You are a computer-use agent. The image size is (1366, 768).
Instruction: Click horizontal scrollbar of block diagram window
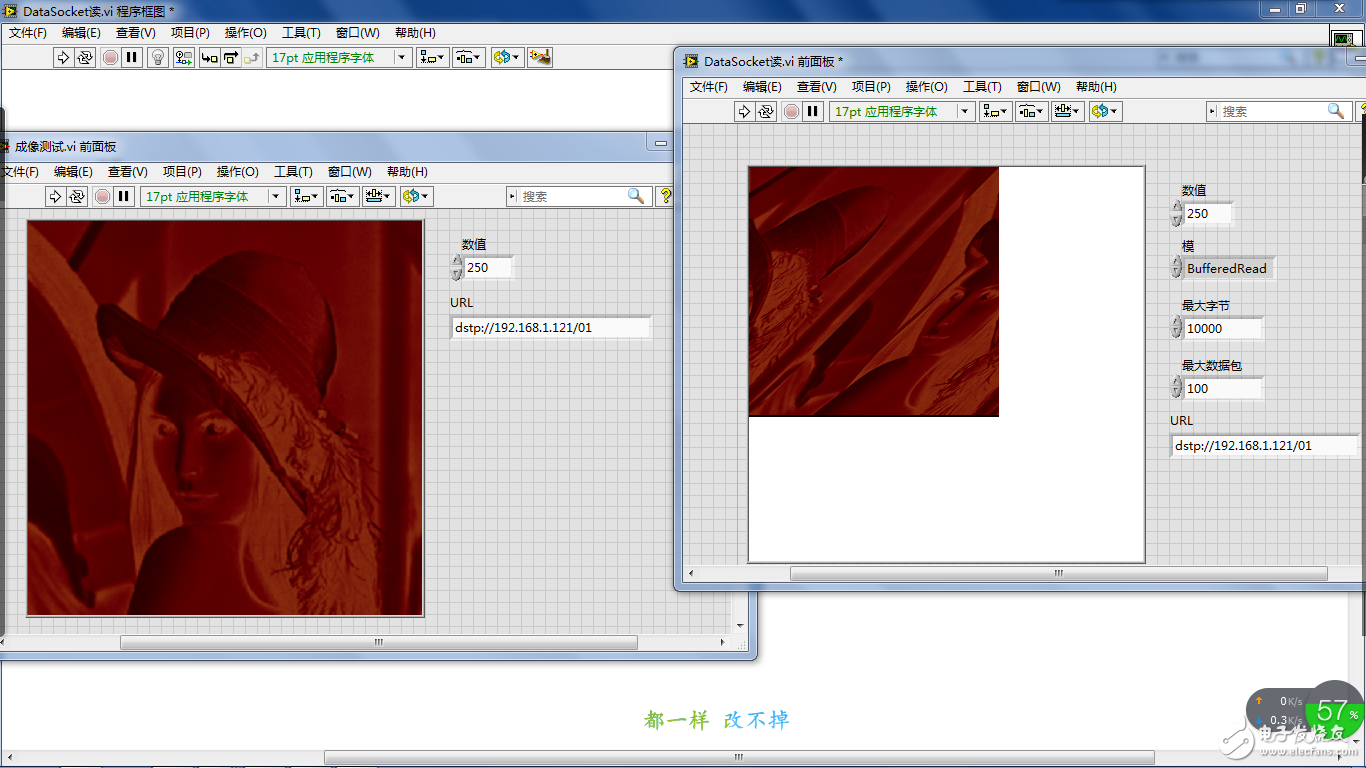[x=738, y=758]
